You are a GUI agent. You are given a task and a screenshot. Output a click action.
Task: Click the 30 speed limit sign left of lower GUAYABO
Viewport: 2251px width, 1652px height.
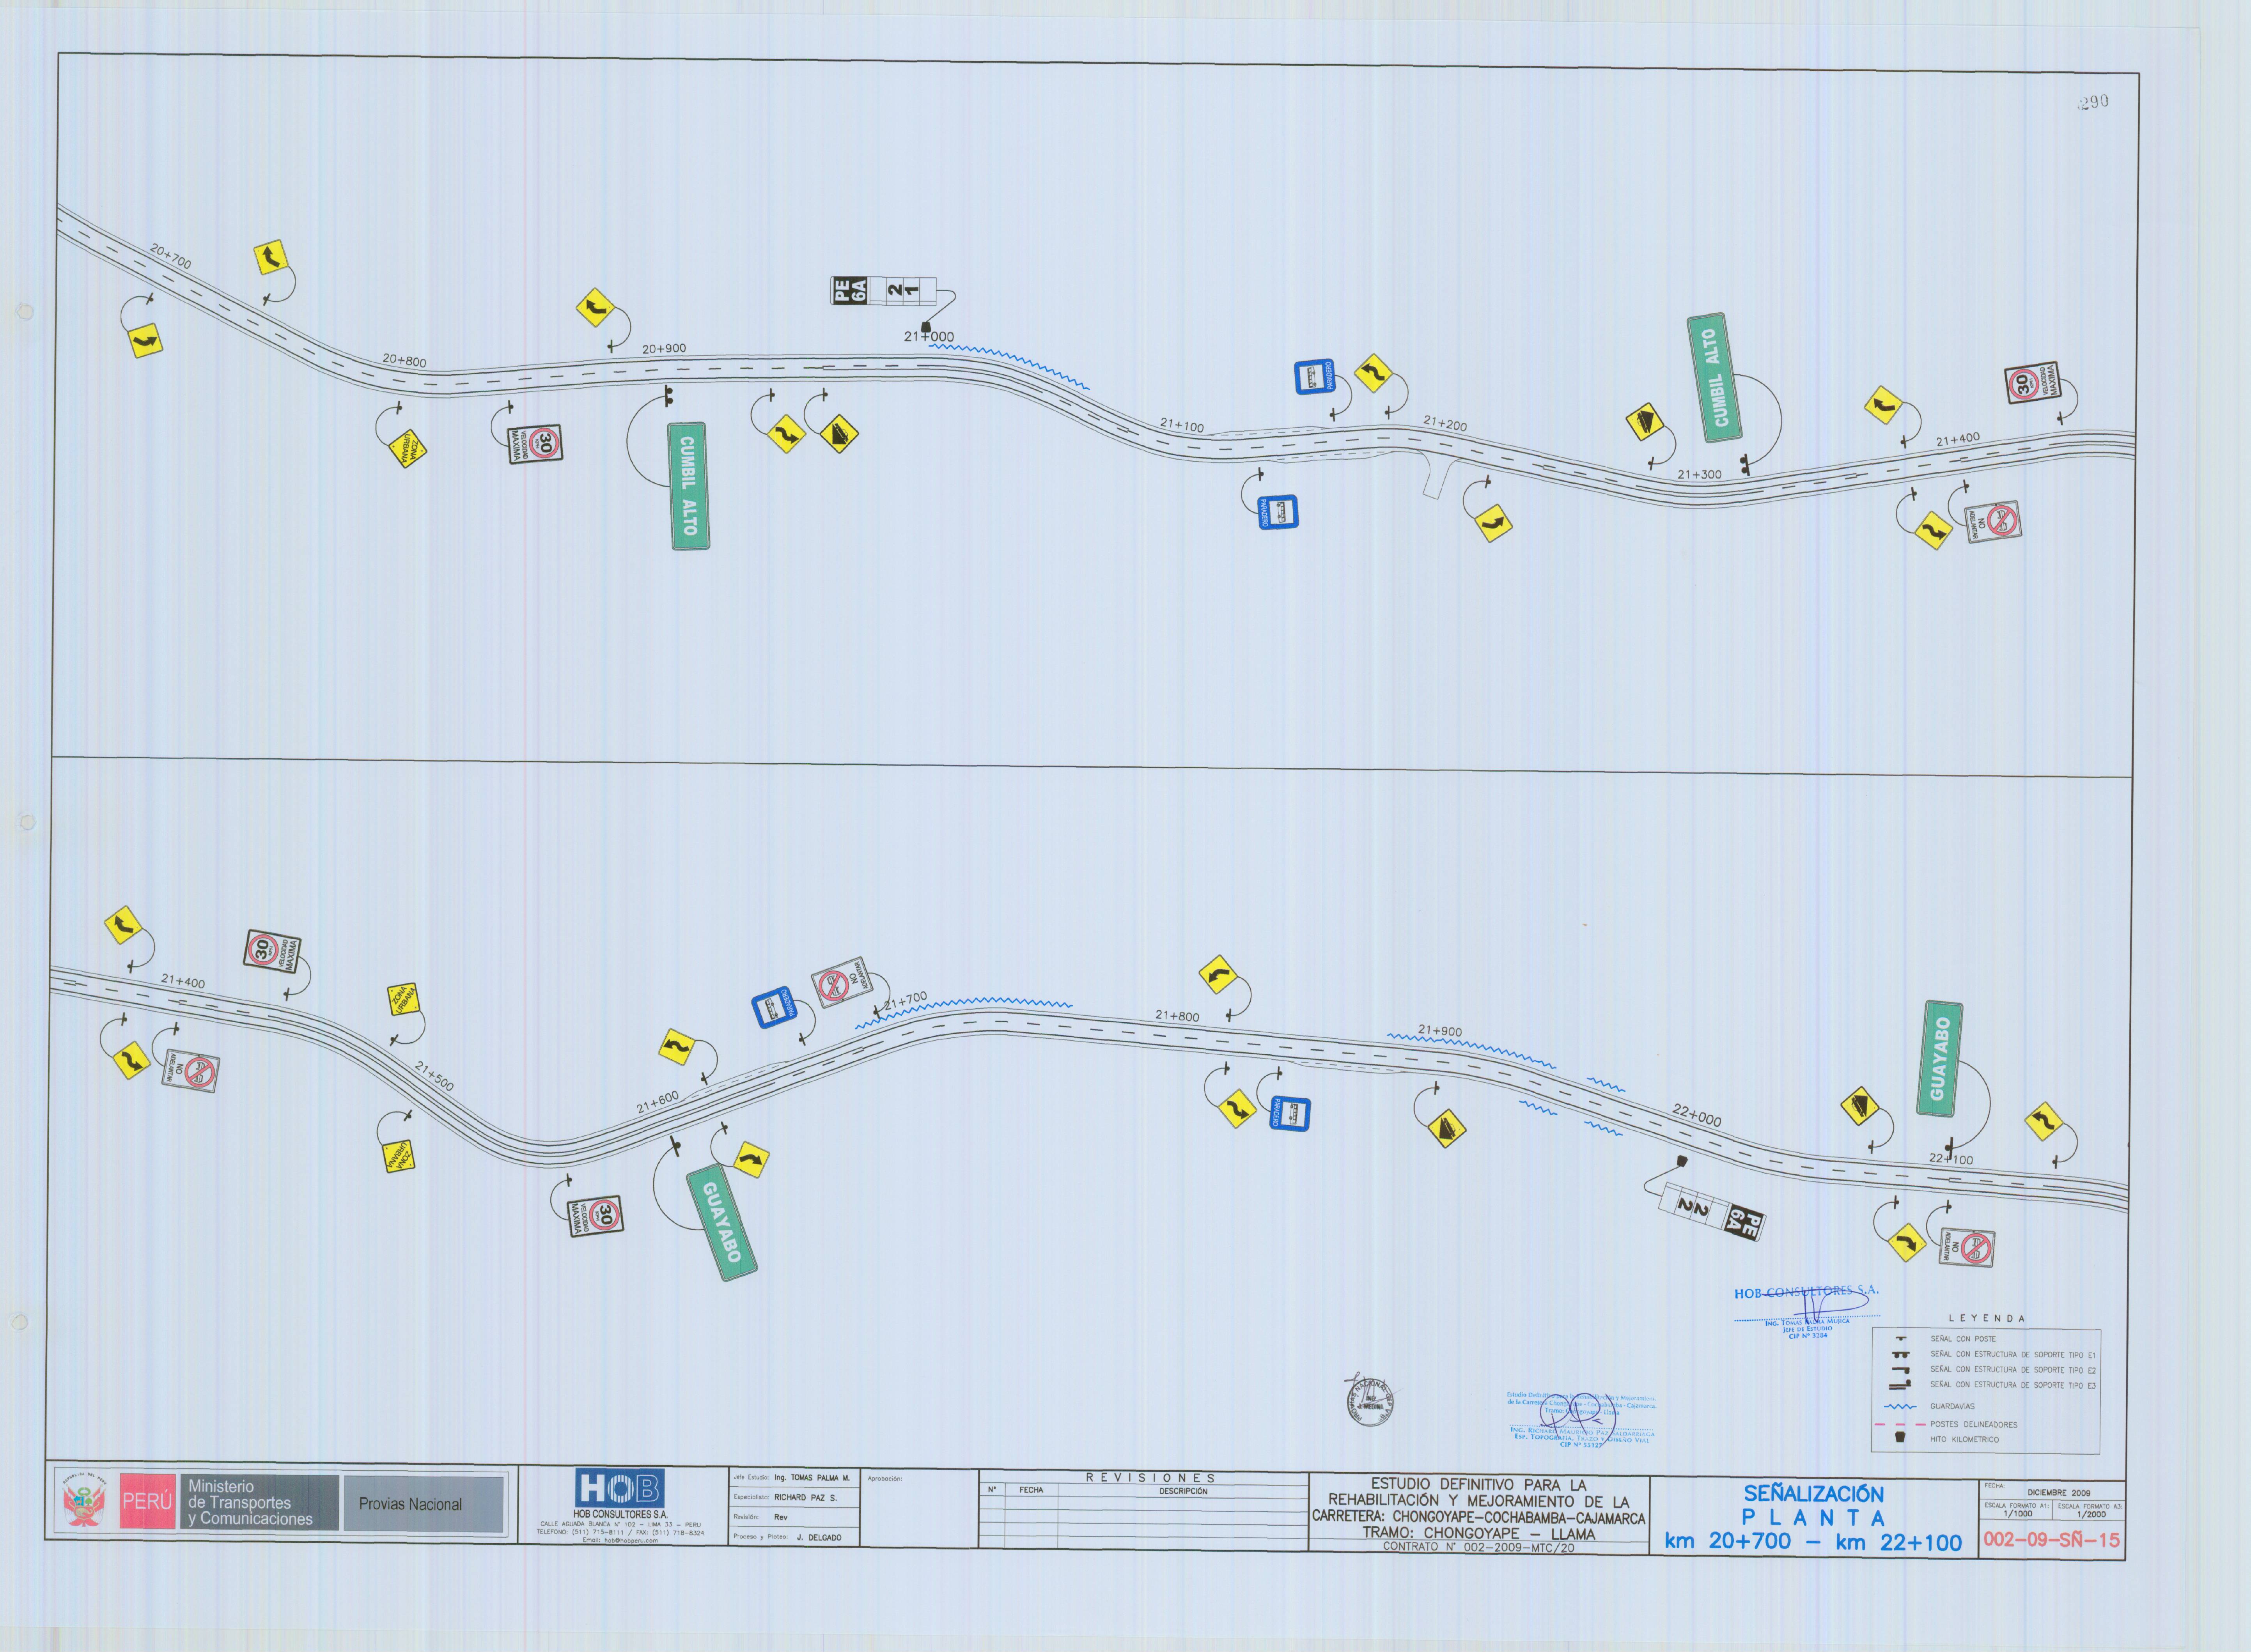[x=595, y=1216]
